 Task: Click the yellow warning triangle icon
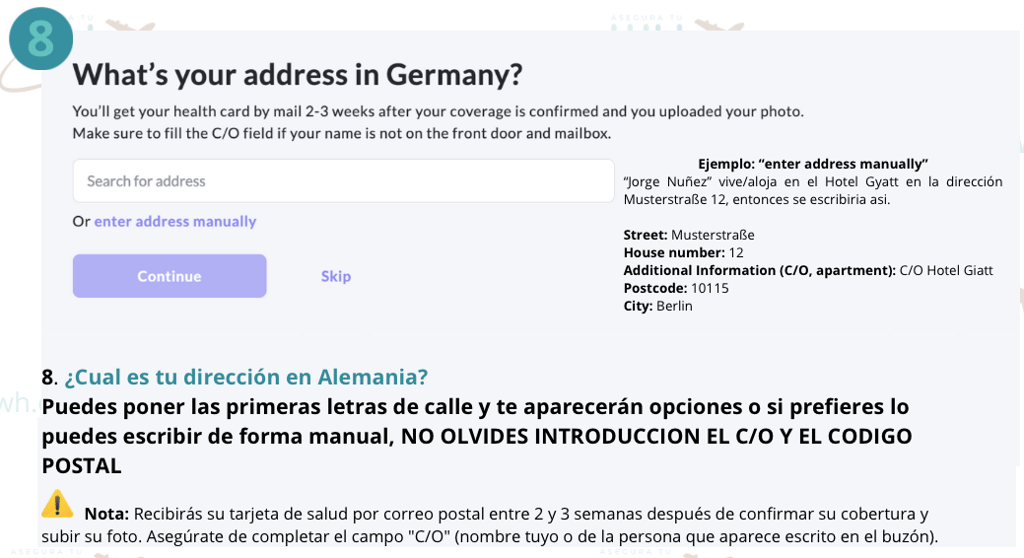pos(57,504)
